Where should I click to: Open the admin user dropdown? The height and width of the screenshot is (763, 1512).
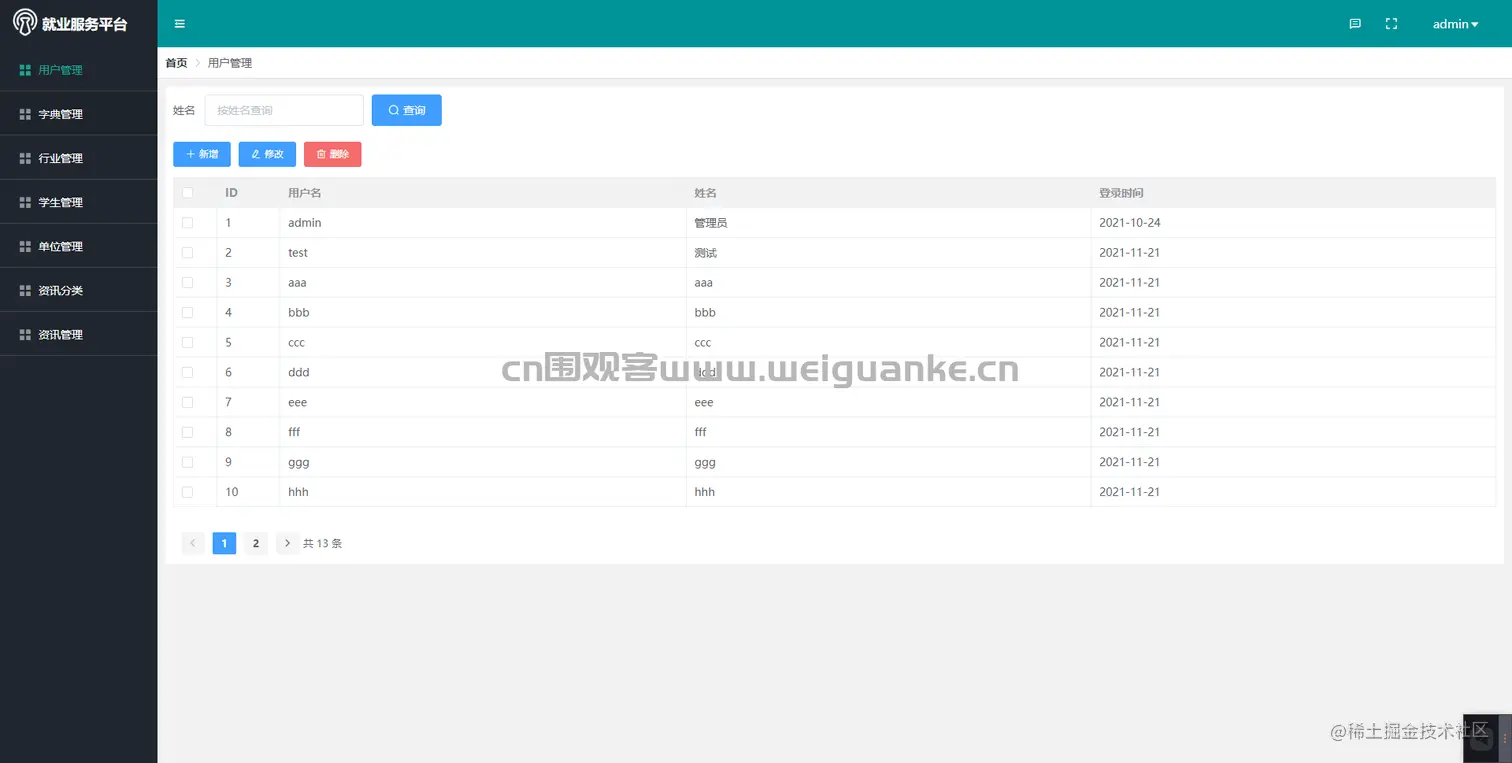click(1455, 24)
